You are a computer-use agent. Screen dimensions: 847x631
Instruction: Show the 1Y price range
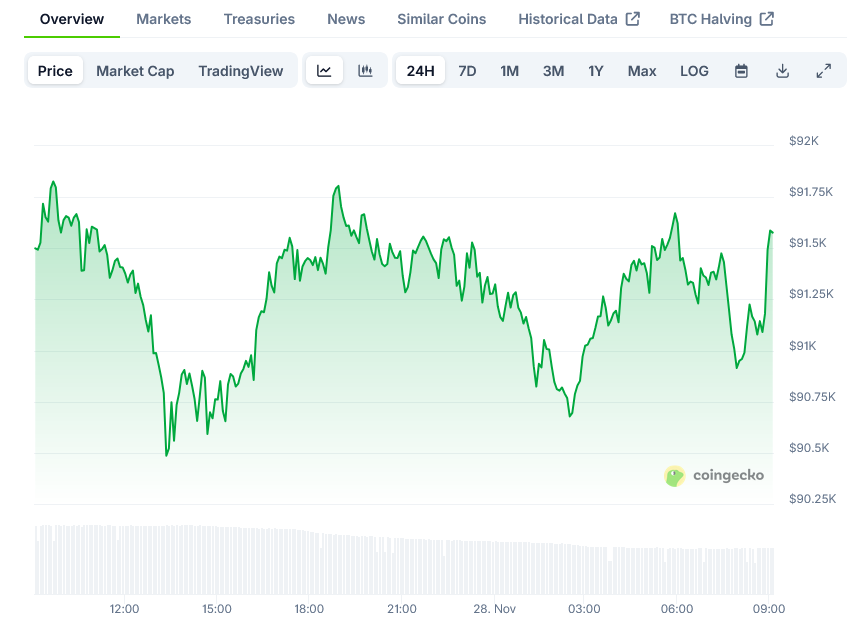pos(595,71)
